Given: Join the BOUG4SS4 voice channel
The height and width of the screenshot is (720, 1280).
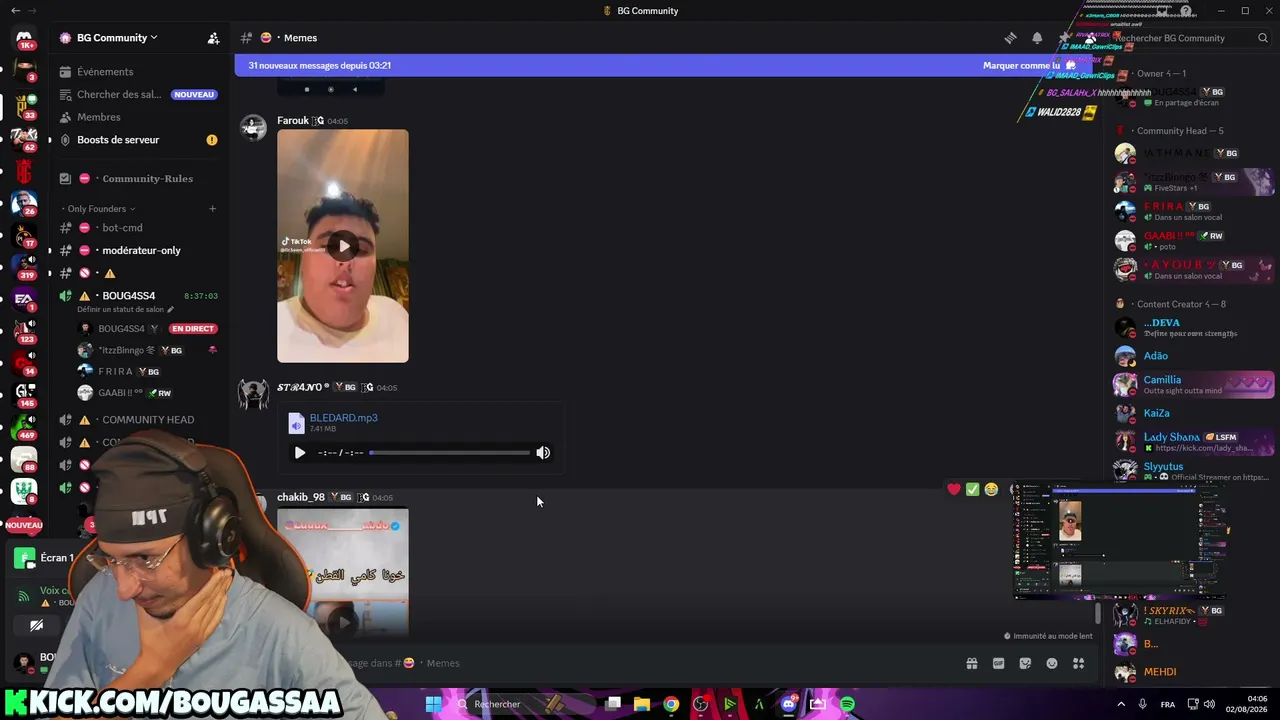Looking at the screenshot, I should coord(128,296).
